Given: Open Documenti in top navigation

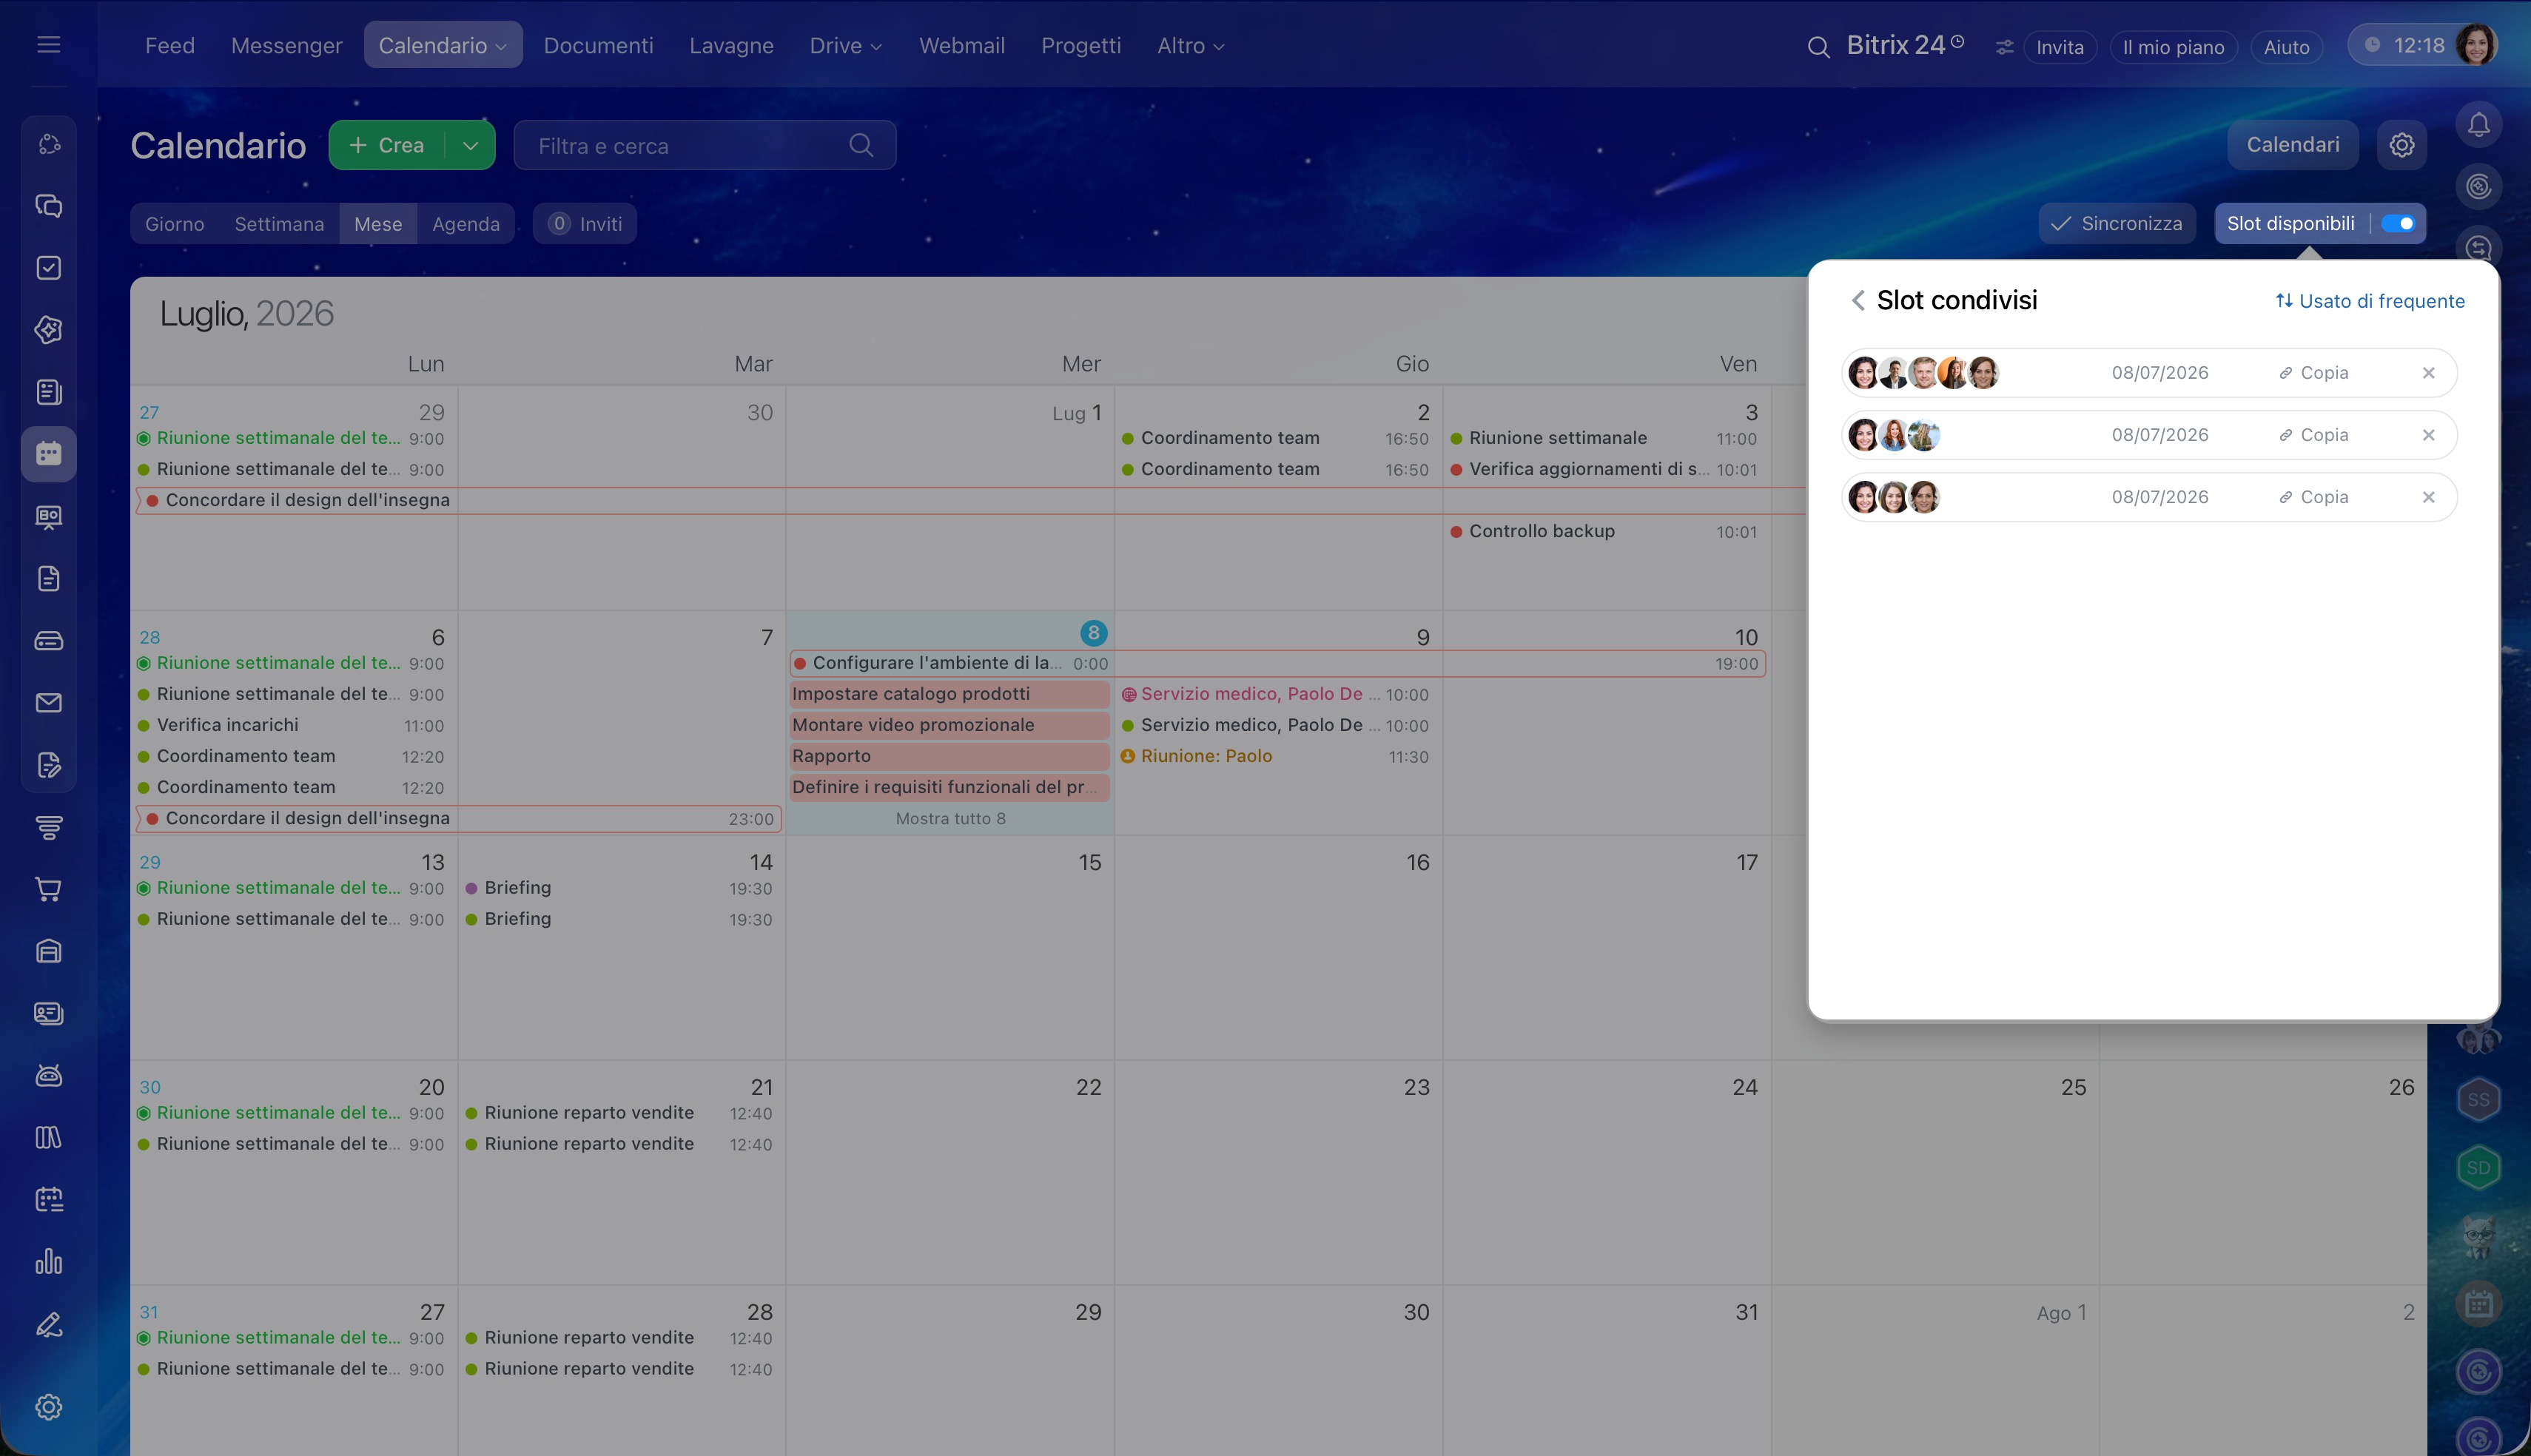Looking at the screenshot, I should [598, 46].
